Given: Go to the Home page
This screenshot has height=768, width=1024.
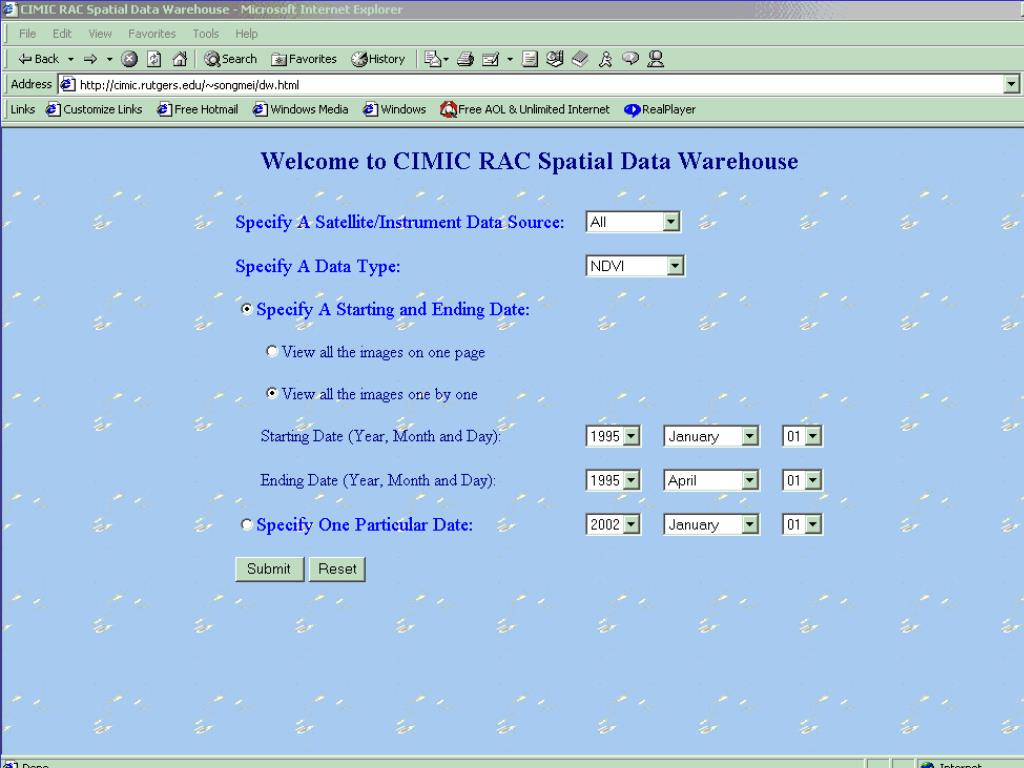Looking at the screenshot, I should [x=180, y=59].
